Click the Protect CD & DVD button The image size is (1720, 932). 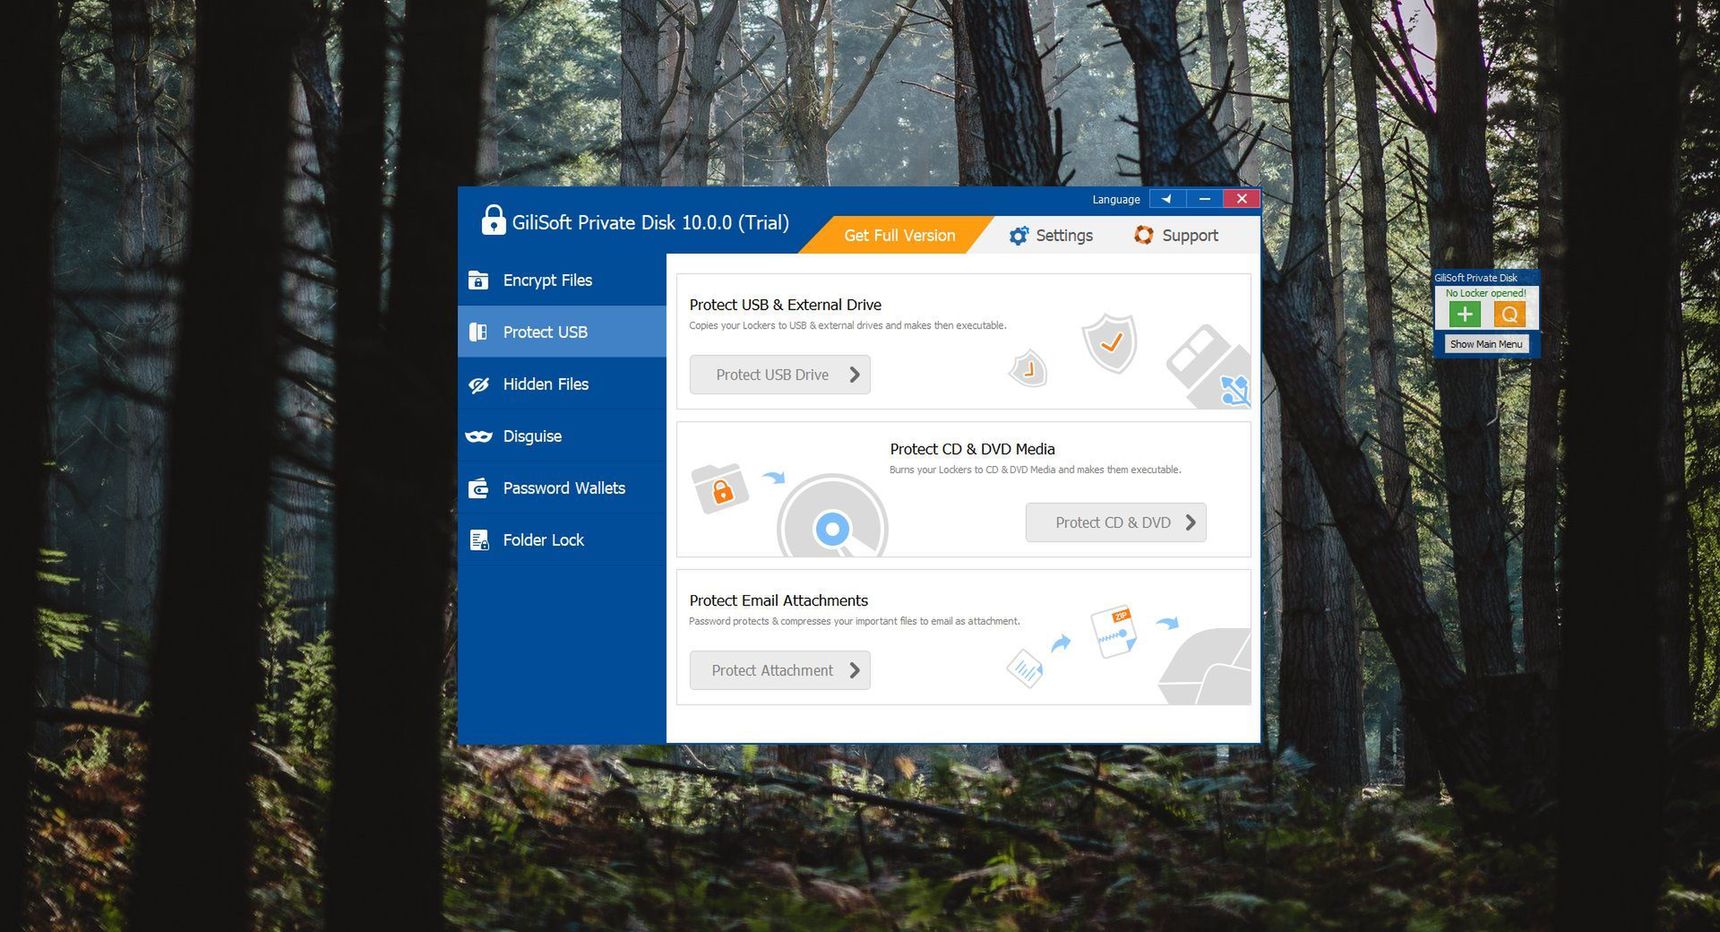point(1116,522)
